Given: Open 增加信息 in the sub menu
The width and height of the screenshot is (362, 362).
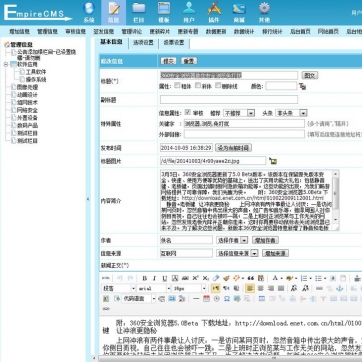Looking at the screenshot, I should click(19, 32).
